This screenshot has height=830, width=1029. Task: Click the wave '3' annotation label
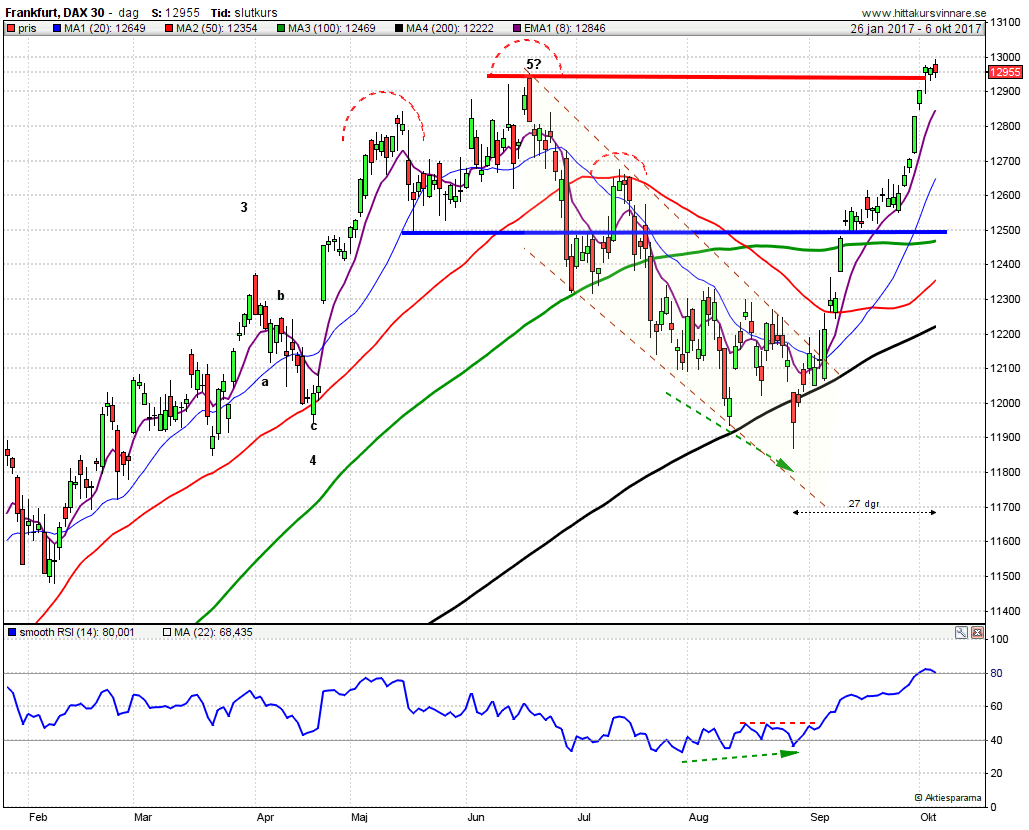244,207
